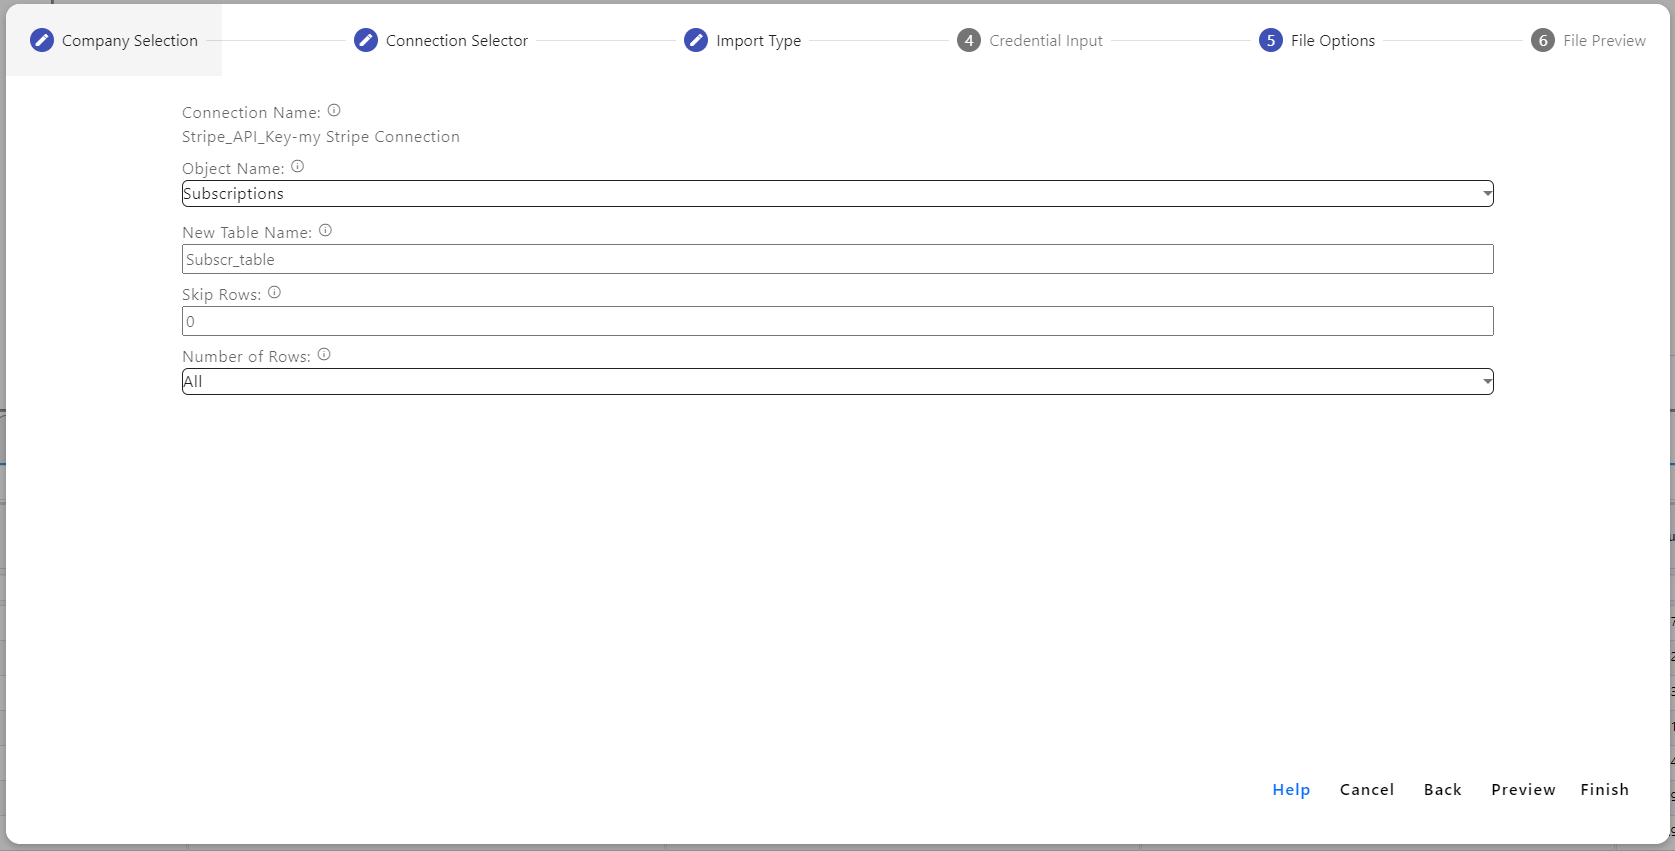The height and width of the screenshot is (851, 1675).
Task: Click the Credential Input step 4 circle
Action: (969, 40)
